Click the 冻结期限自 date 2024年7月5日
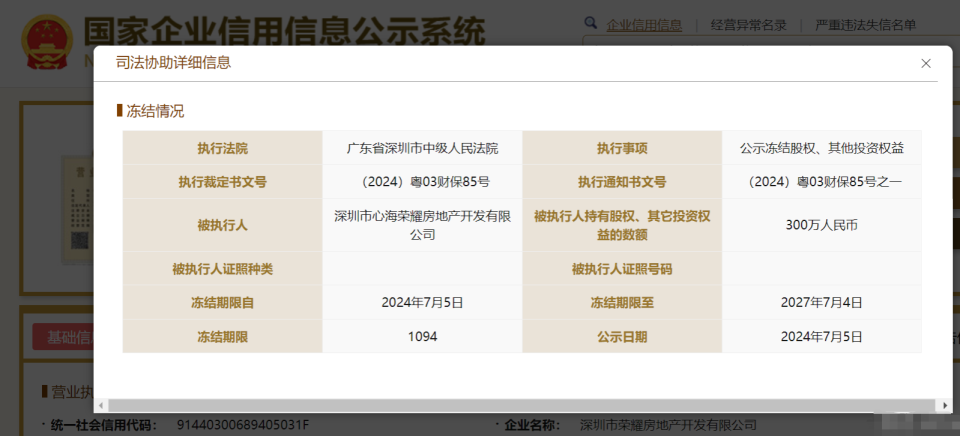This screenshot has height=436, width=960. [x=422, y=302]
